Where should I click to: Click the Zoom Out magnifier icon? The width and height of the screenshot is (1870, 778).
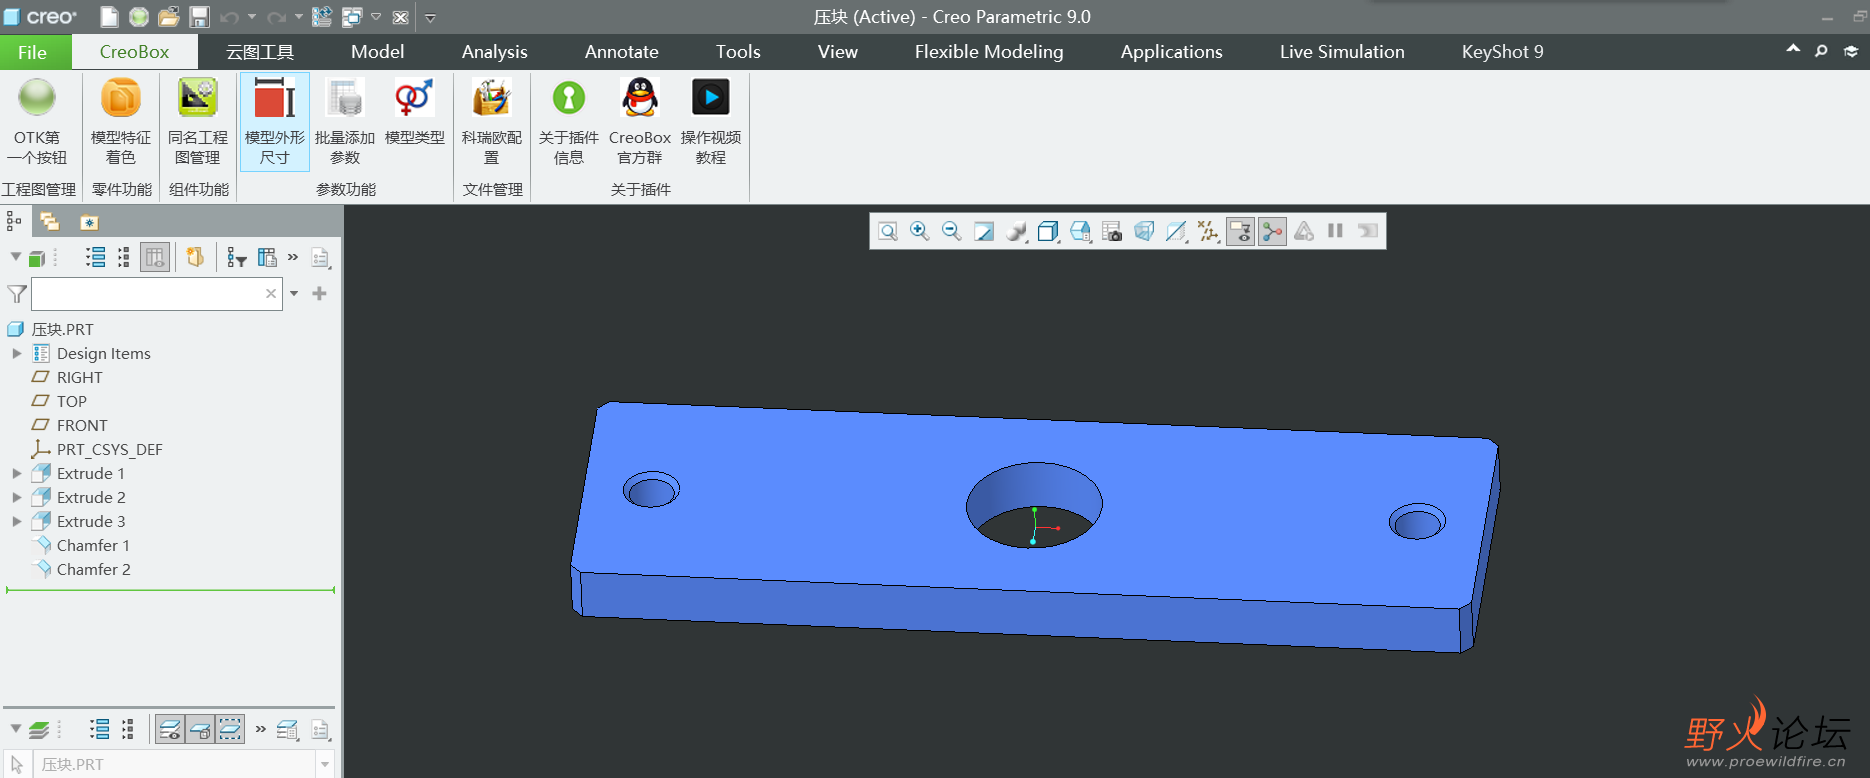click(x=952, y=232)
